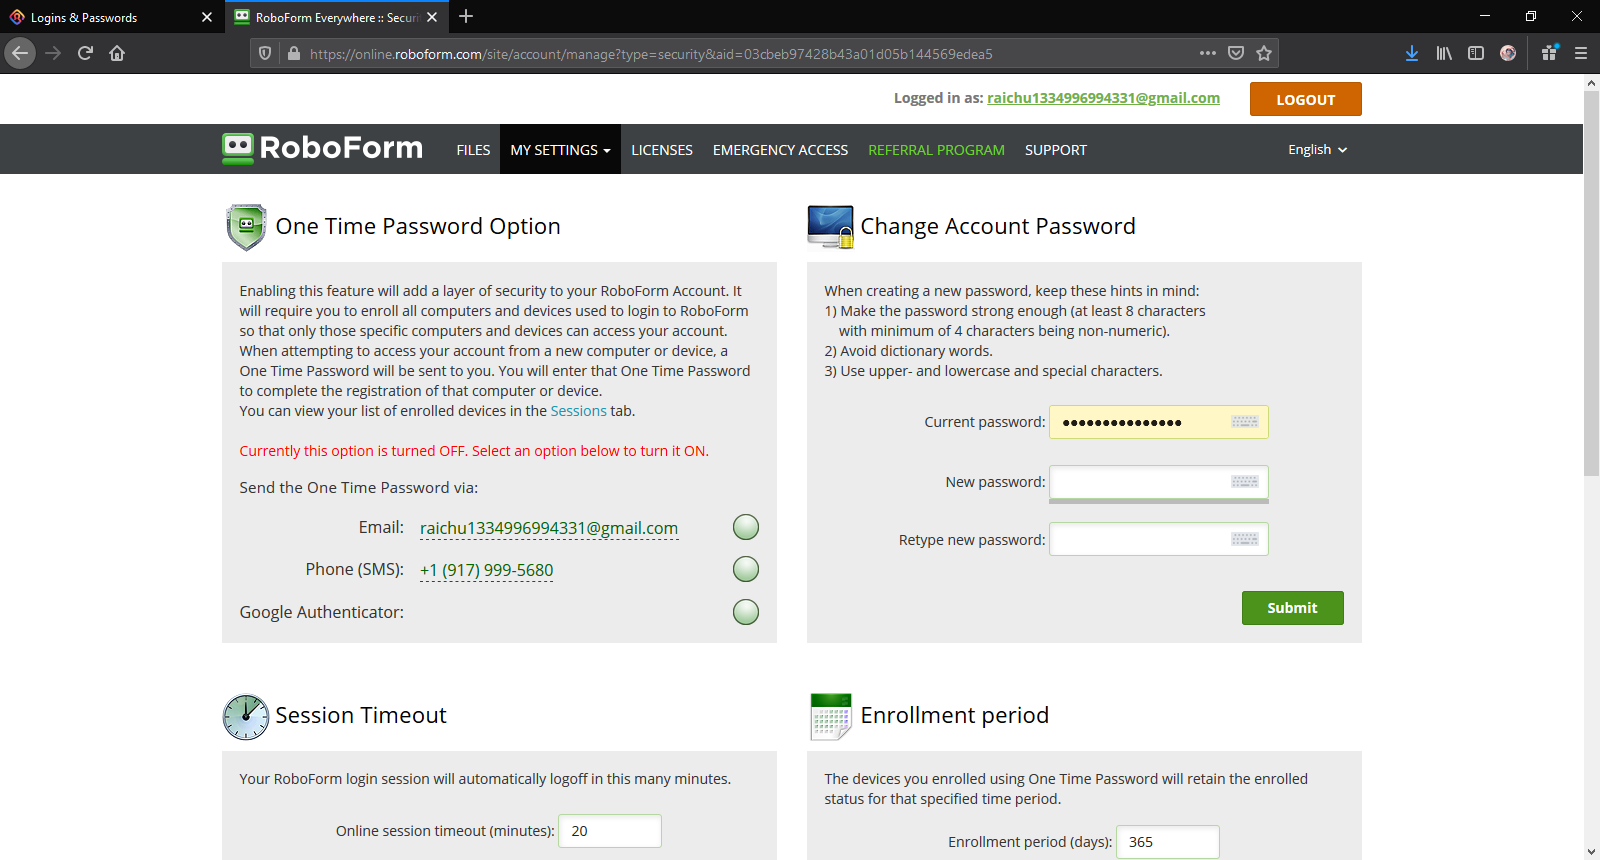
Task: Edit the phone number +1 (917) 999-5680
Action: click(x=486, y=570)
